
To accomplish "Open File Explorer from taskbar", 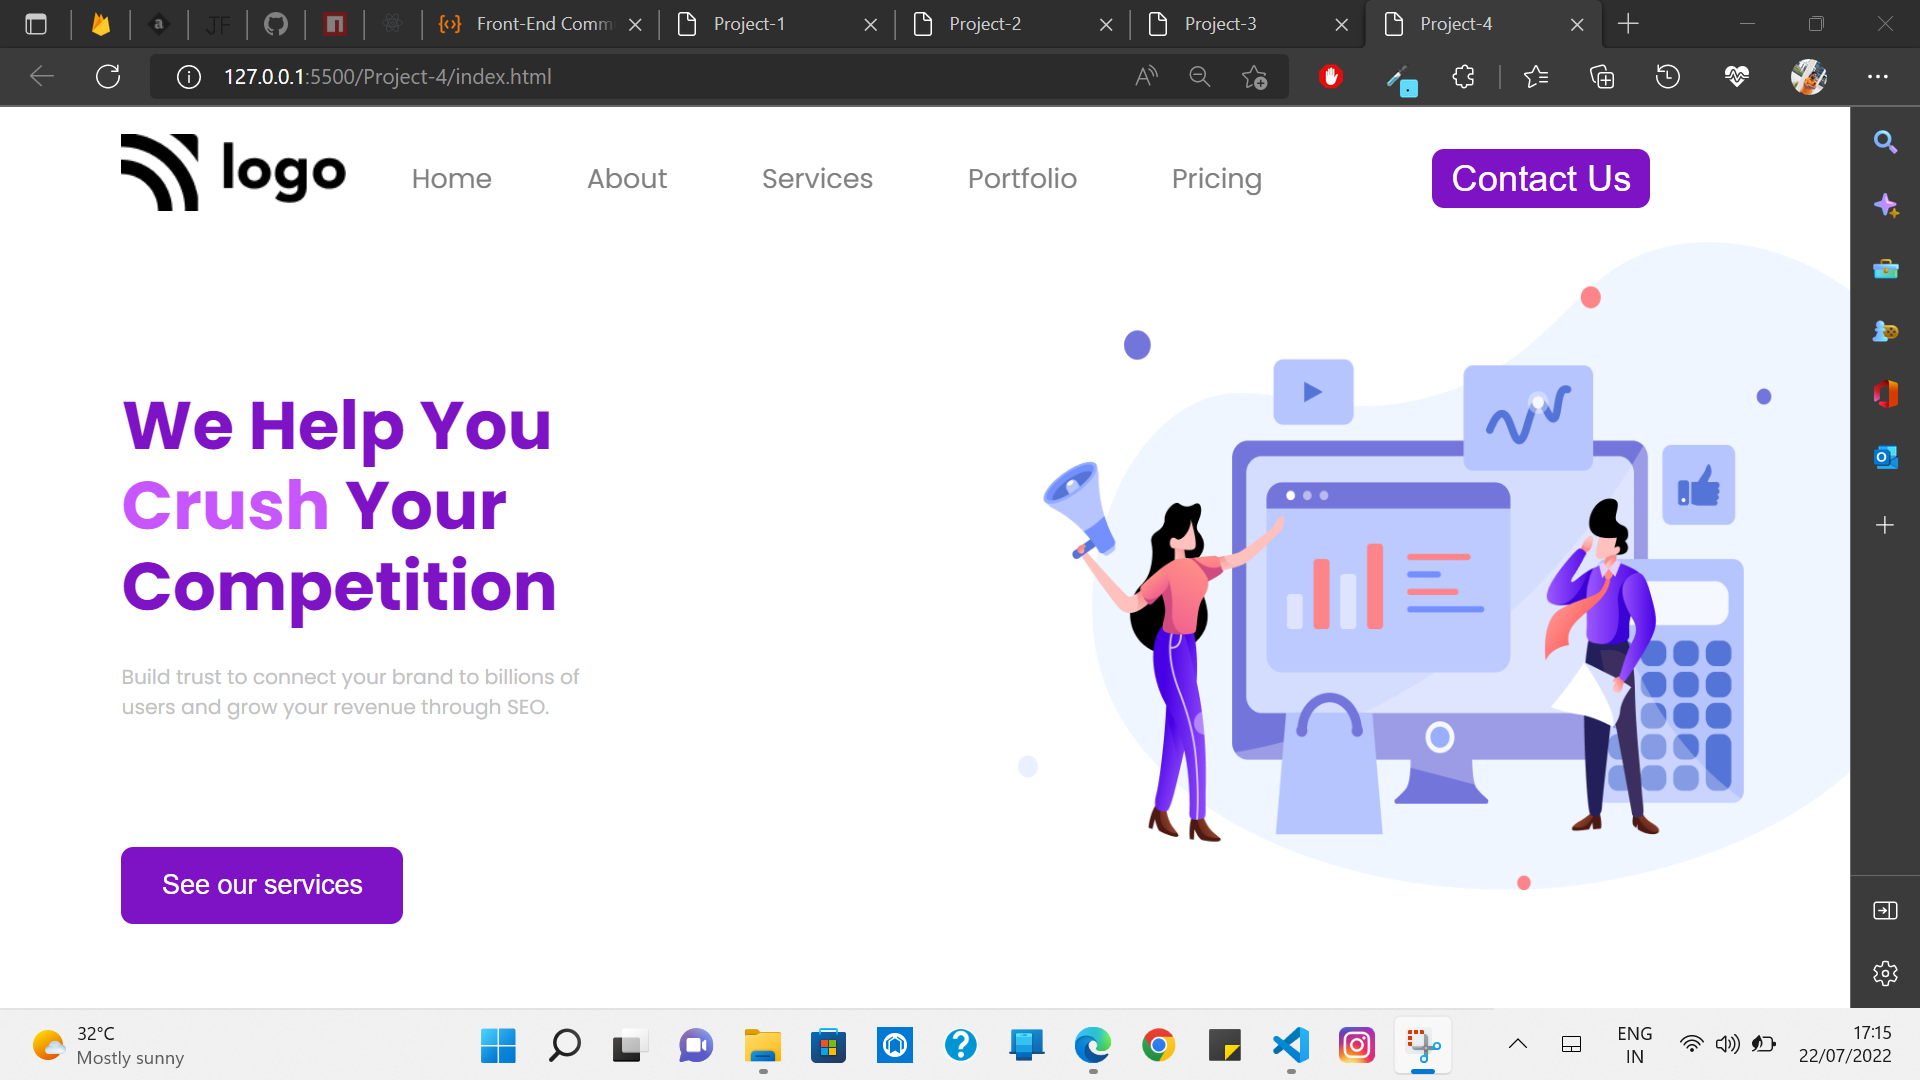I will [x=762, y=1045].
